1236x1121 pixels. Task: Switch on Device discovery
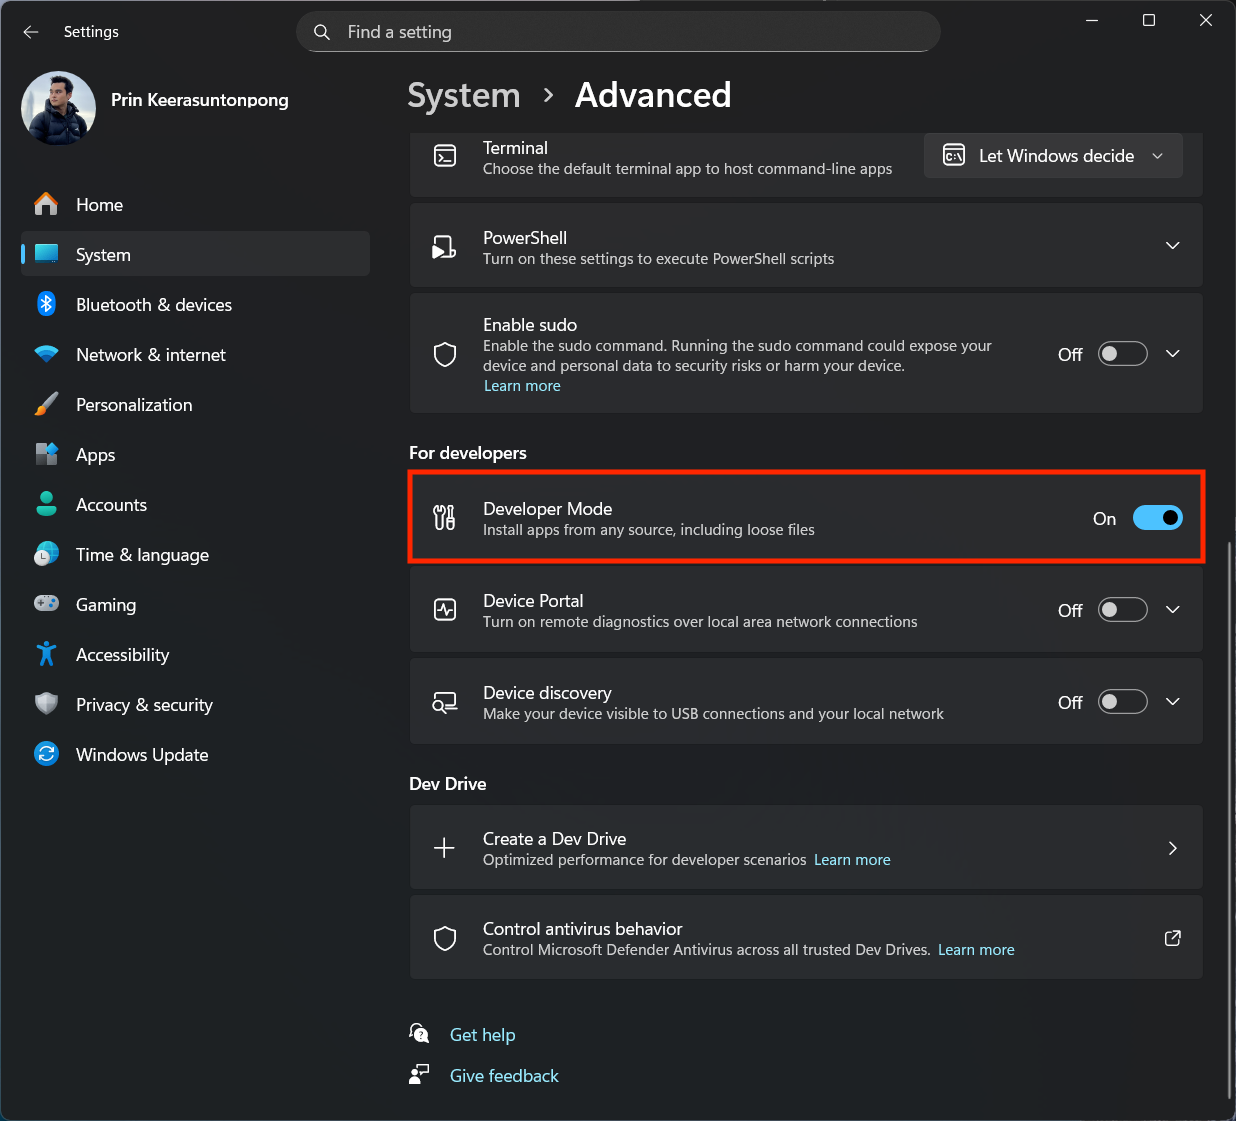1122,701
